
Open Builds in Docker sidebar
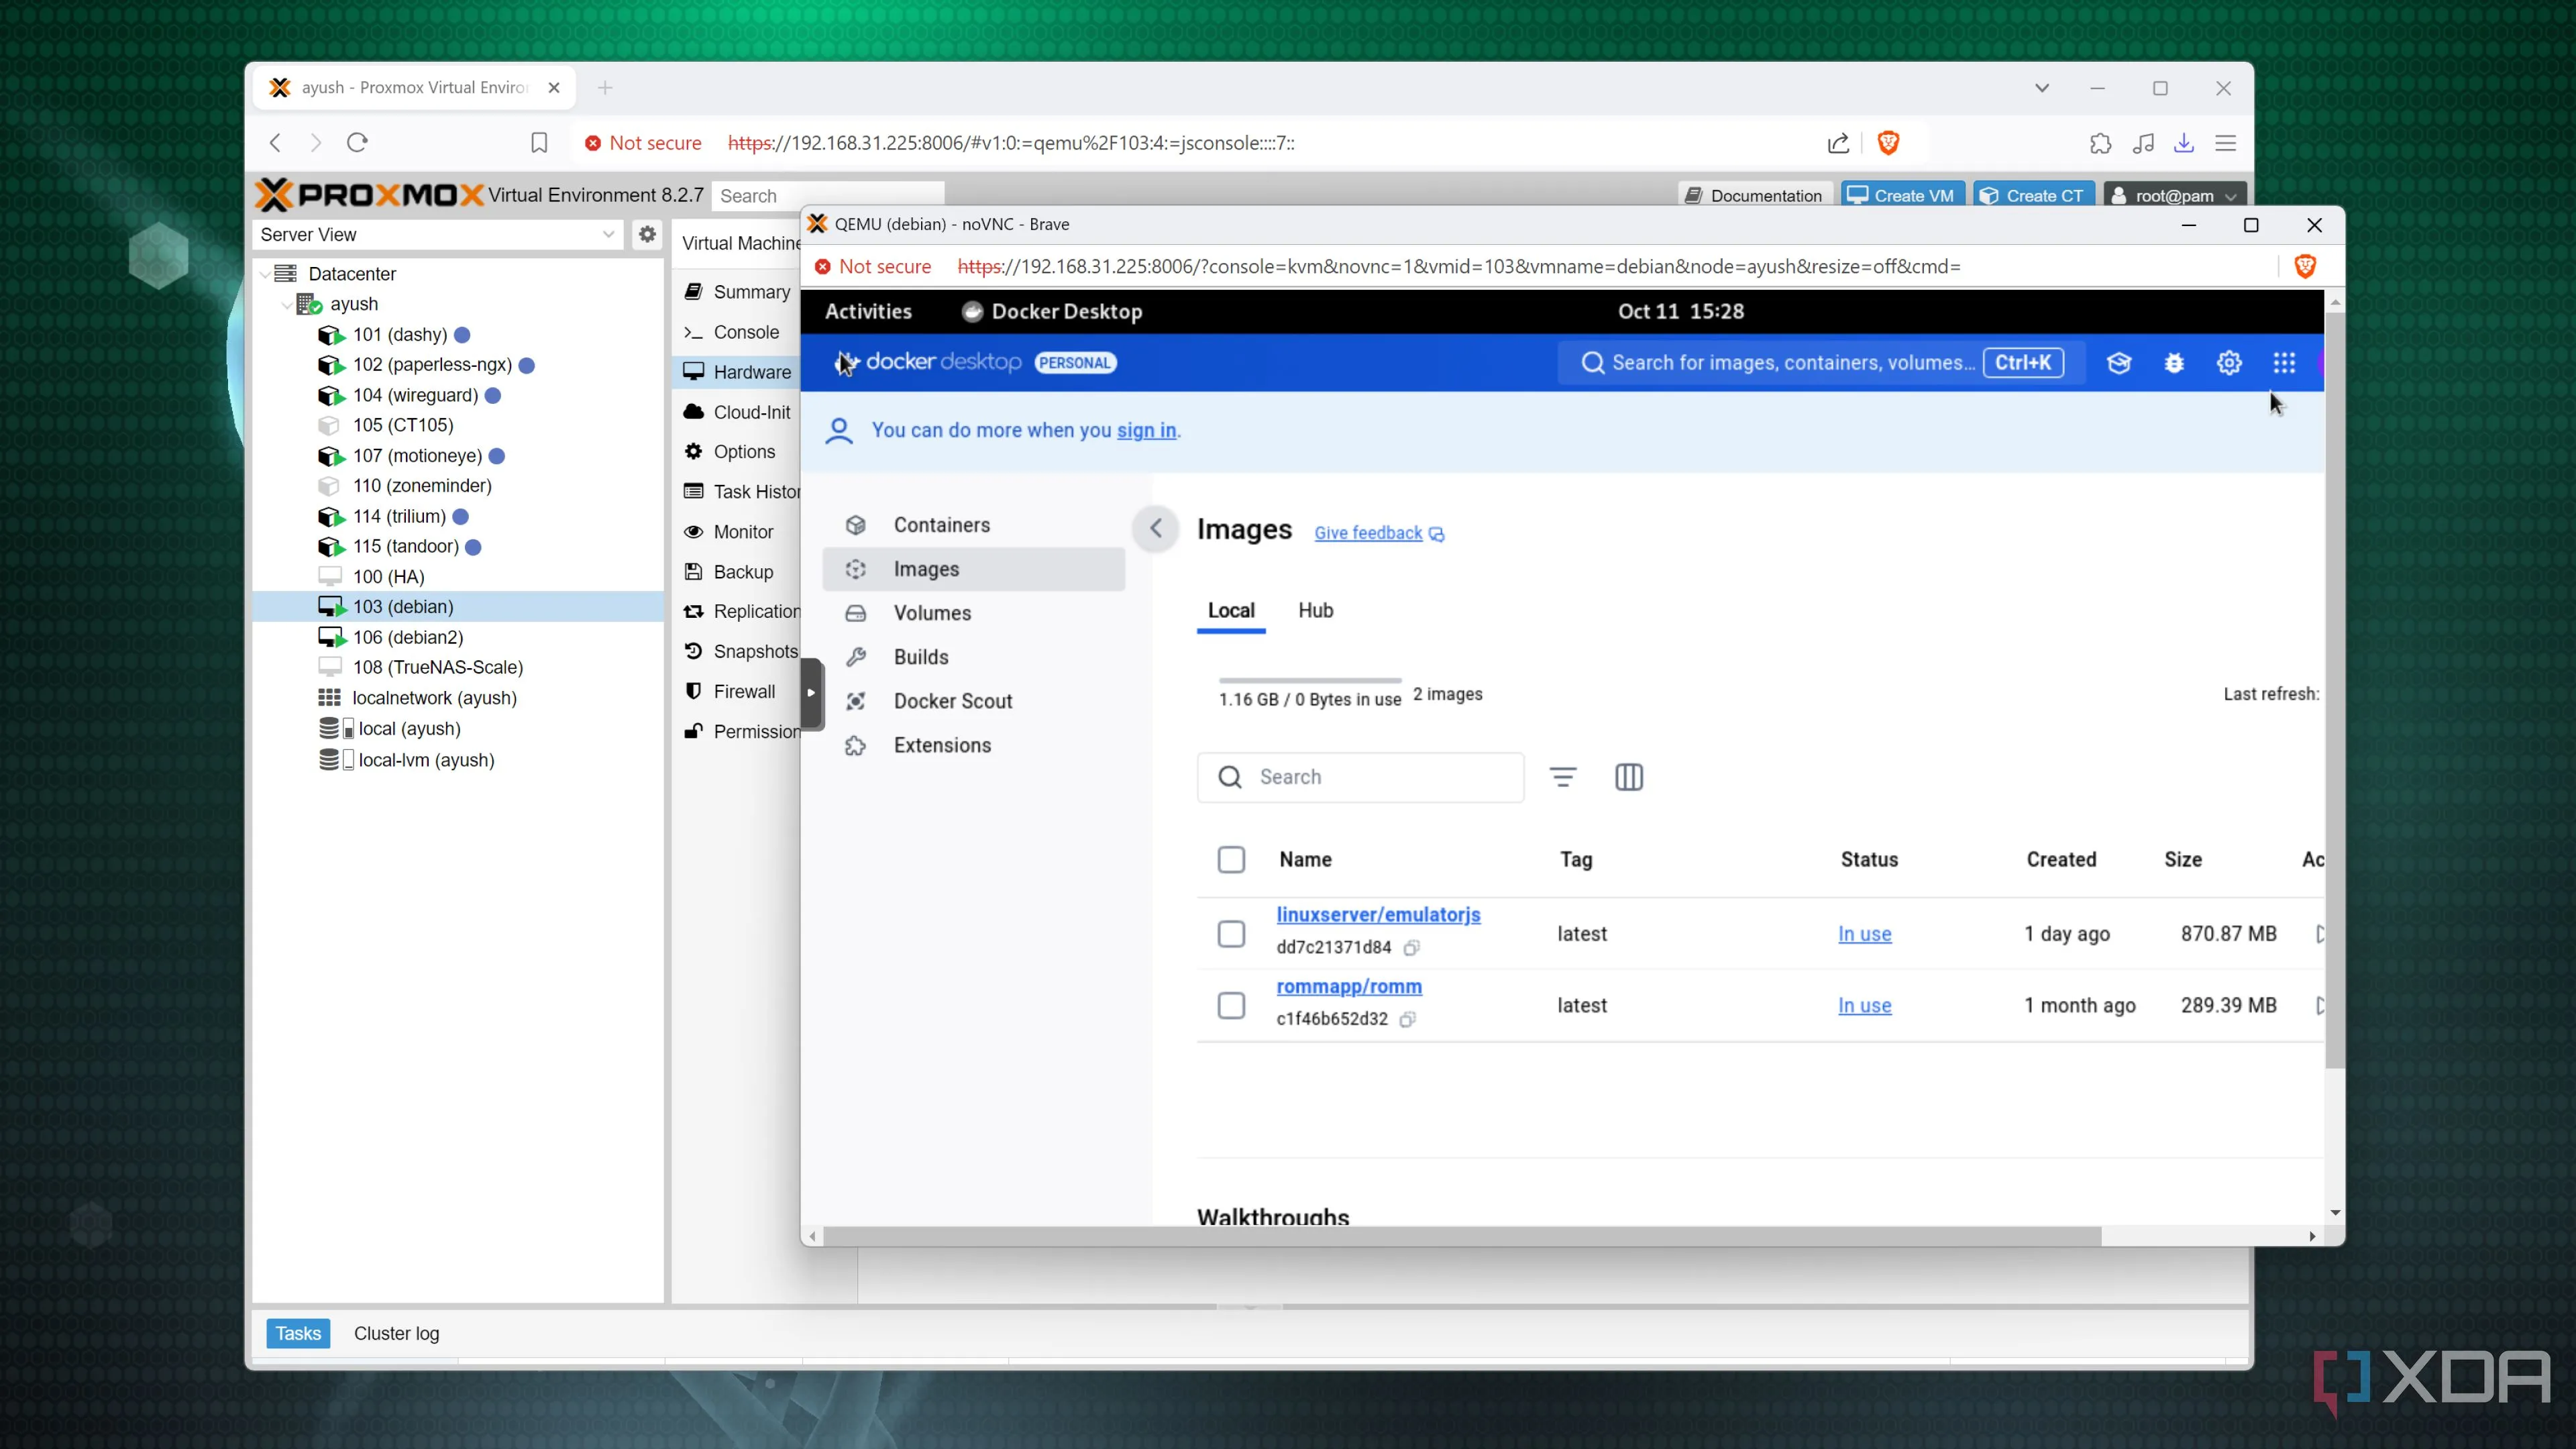point(974,657)
